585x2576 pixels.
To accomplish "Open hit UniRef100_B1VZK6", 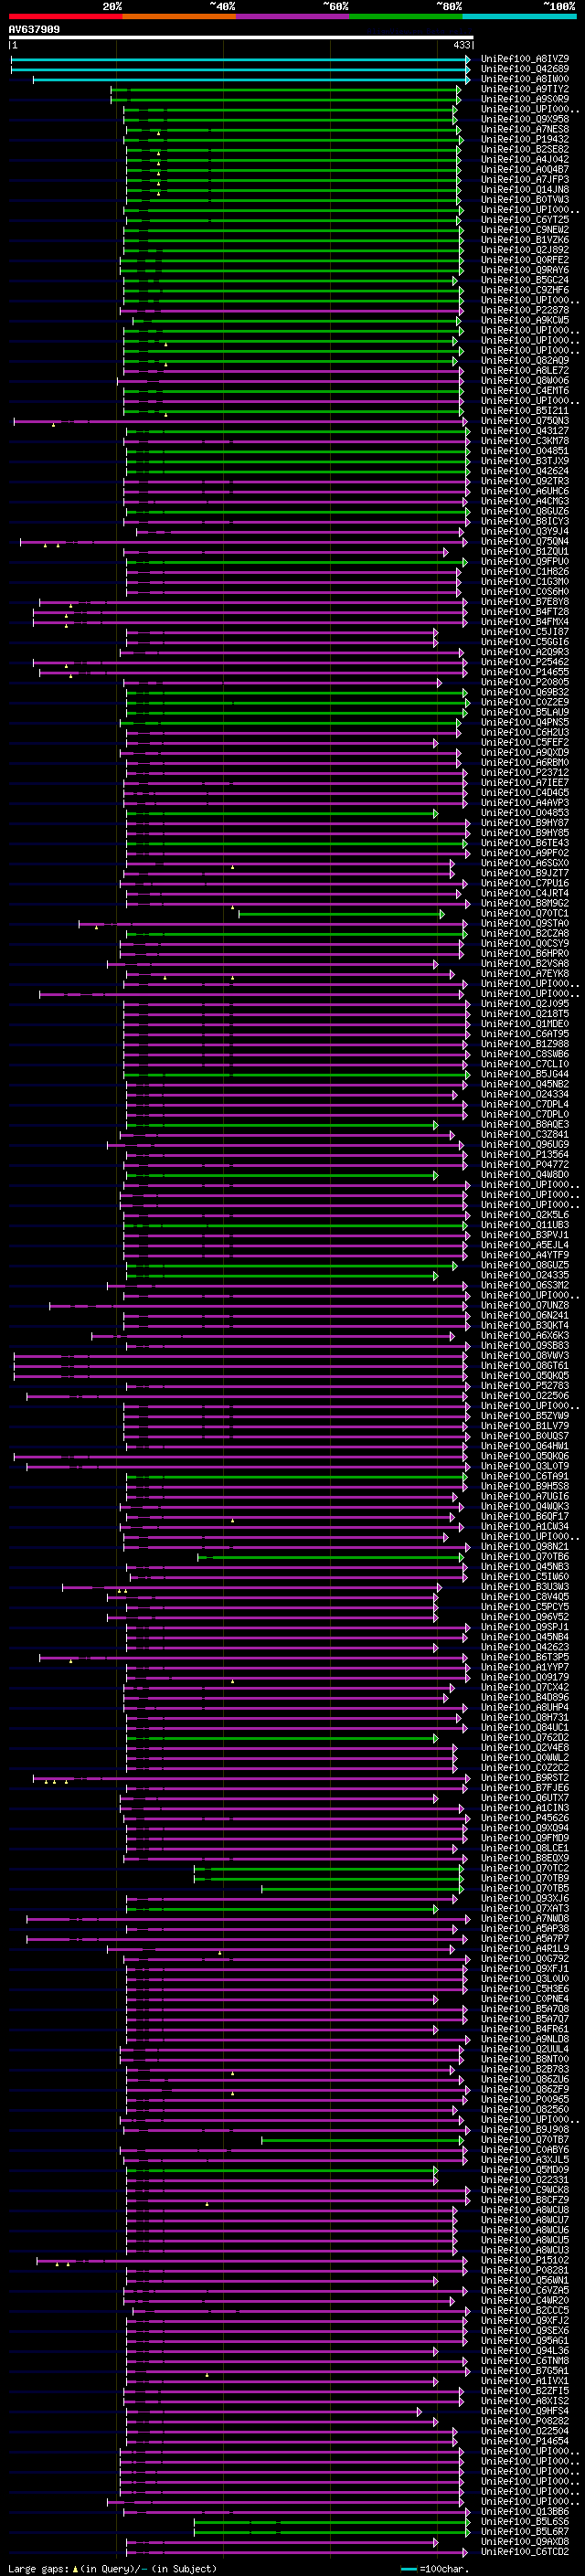I will (x=525, y=240).
